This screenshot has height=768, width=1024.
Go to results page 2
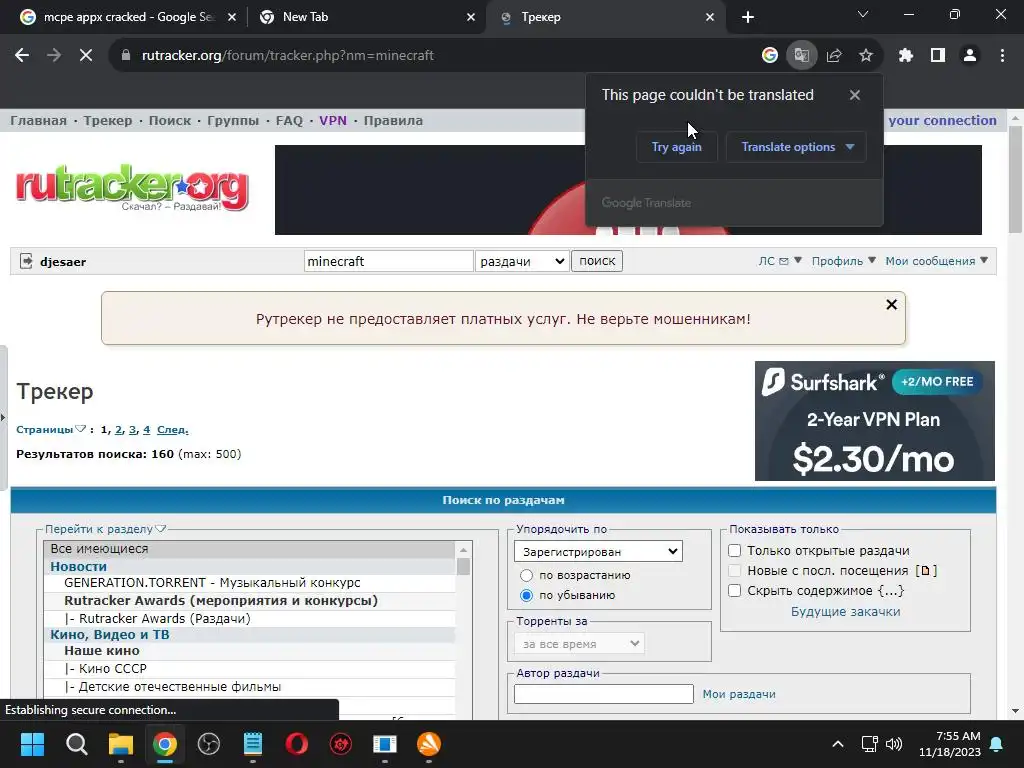[x=118, y=429]
